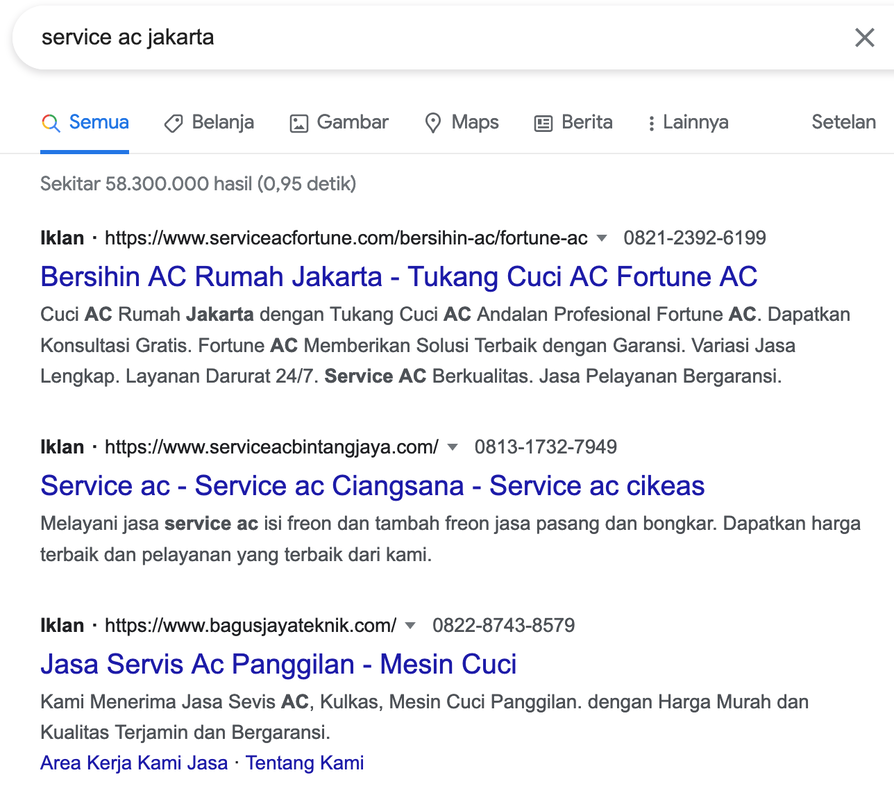Expand dropdown arrow beside serviceacbintangjaya.com URL
Screen dimensions: 894x800
(453, 447)
